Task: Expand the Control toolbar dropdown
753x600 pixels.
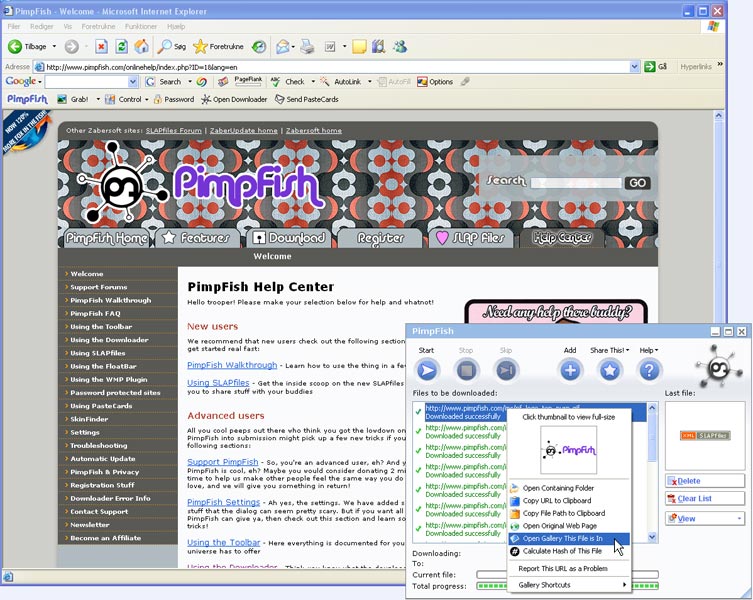Action: (146, 99)
